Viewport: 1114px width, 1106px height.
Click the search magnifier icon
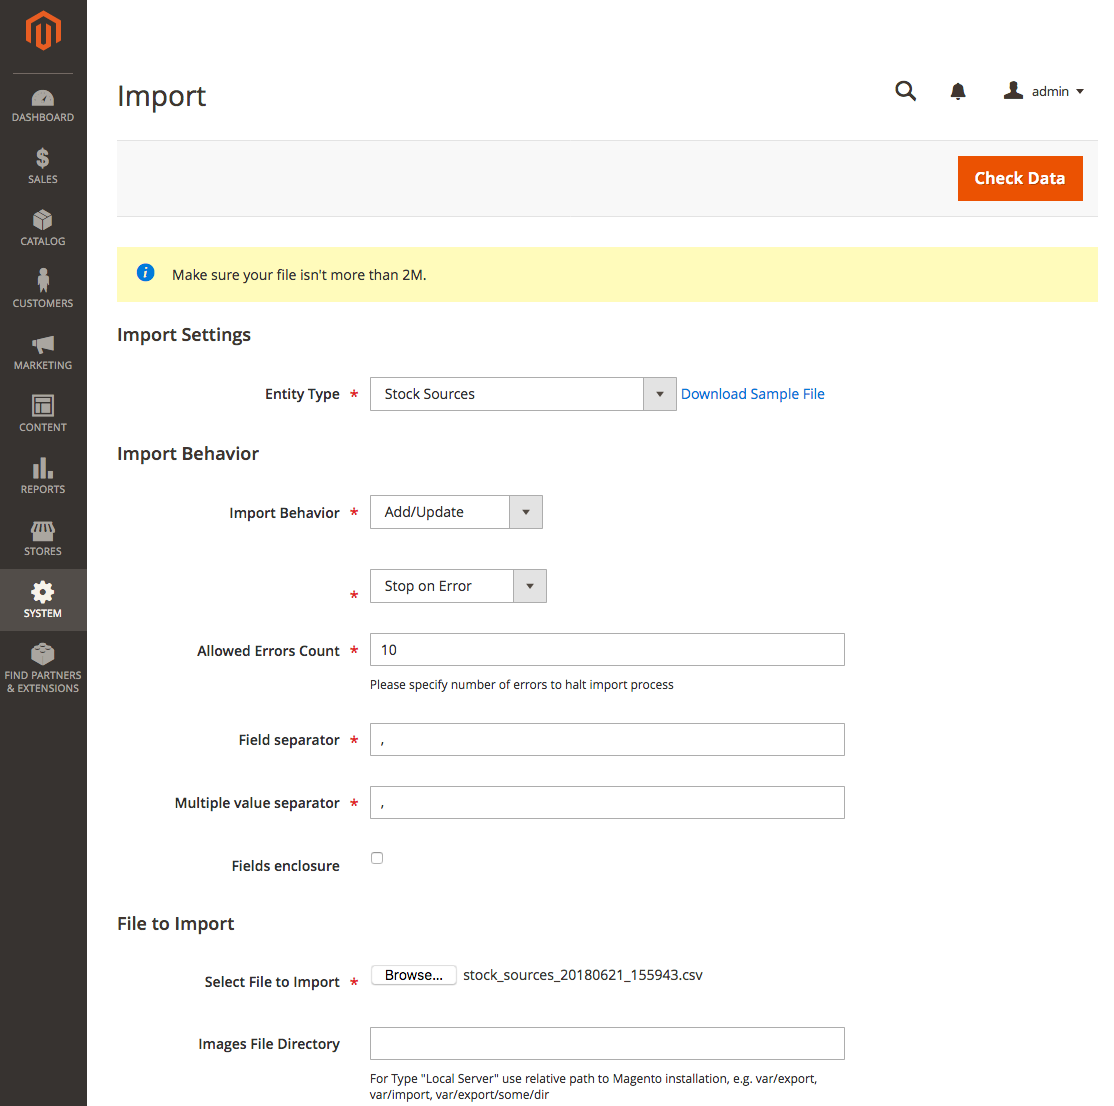(905, 91)
